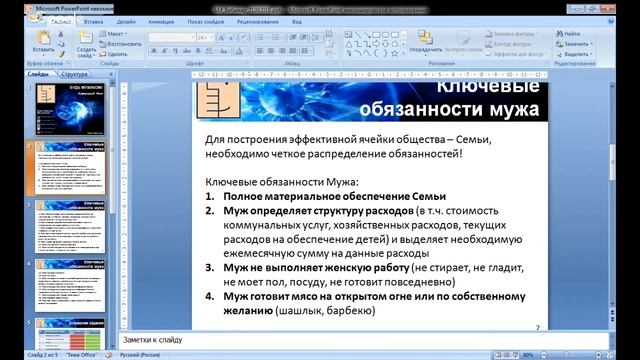640x360 pixels.
Task: Open the Анимация (Animation) ribbon tab
Action: coord(161,22)
